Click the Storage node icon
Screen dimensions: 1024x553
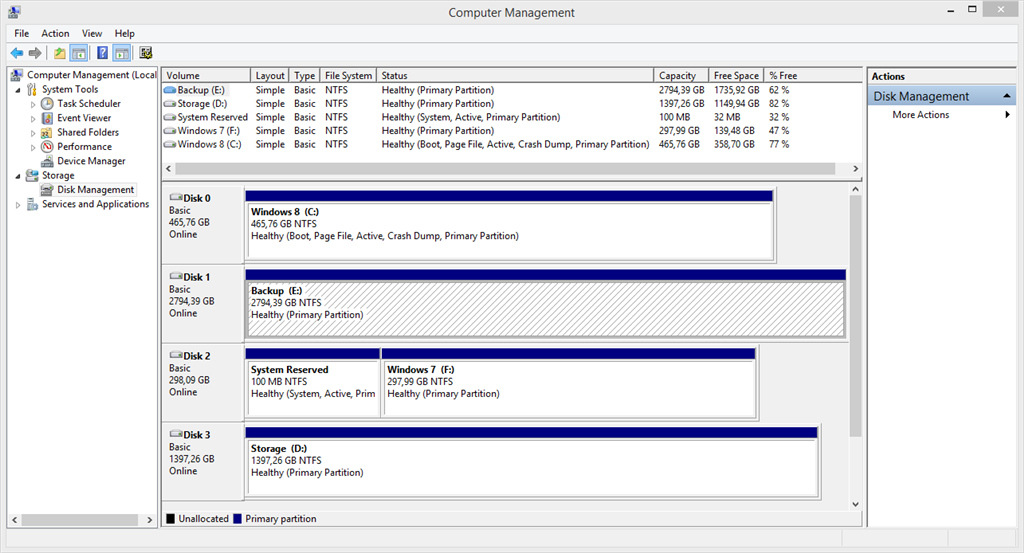pyautogui.click(x=32, y=176)
